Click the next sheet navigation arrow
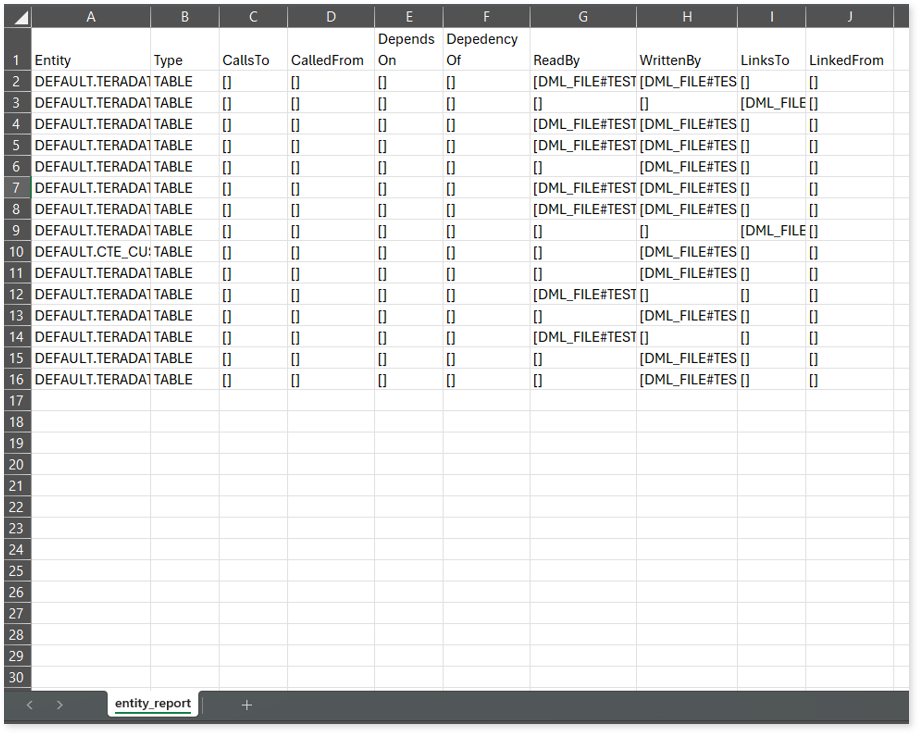The image size is (919, 734). click(60, 705)
